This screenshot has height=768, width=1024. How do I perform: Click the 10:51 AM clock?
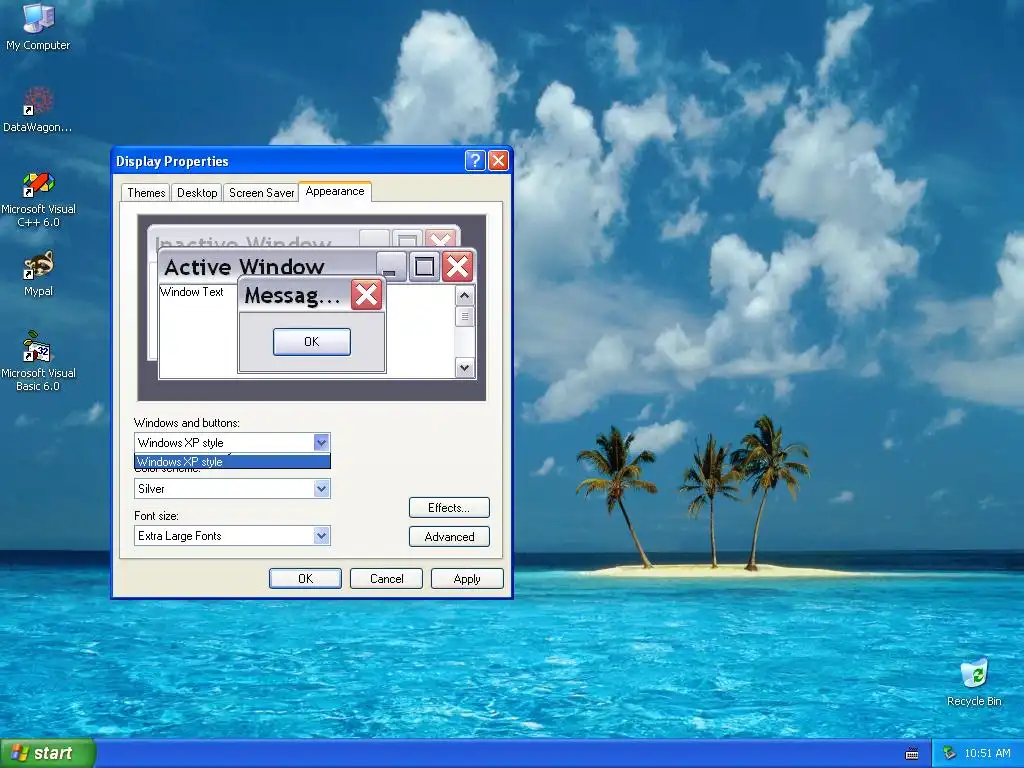pos(987,753)
